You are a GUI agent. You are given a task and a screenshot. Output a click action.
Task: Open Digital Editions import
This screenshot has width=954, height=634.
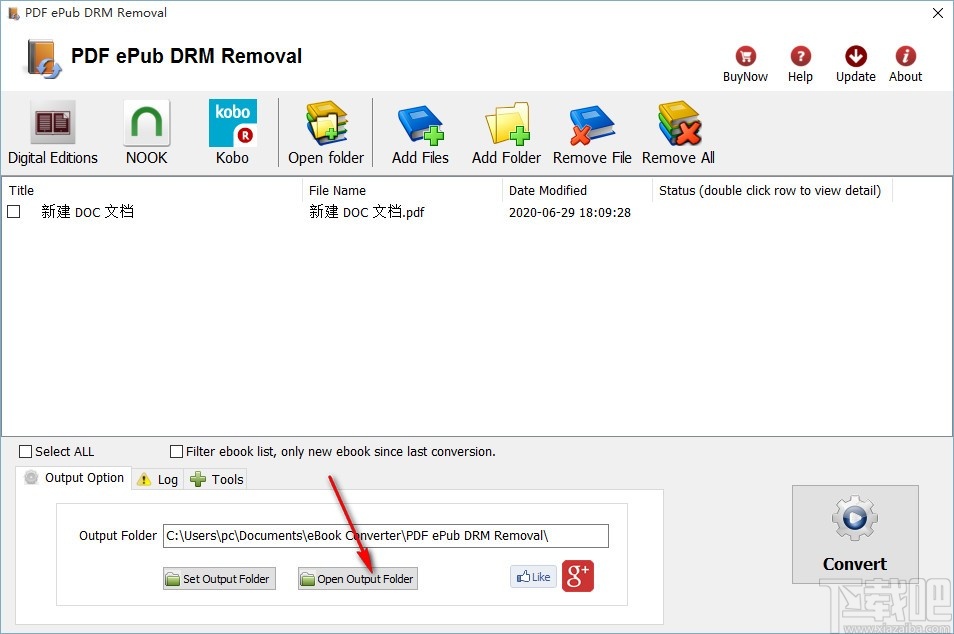(x=53, y=133)
